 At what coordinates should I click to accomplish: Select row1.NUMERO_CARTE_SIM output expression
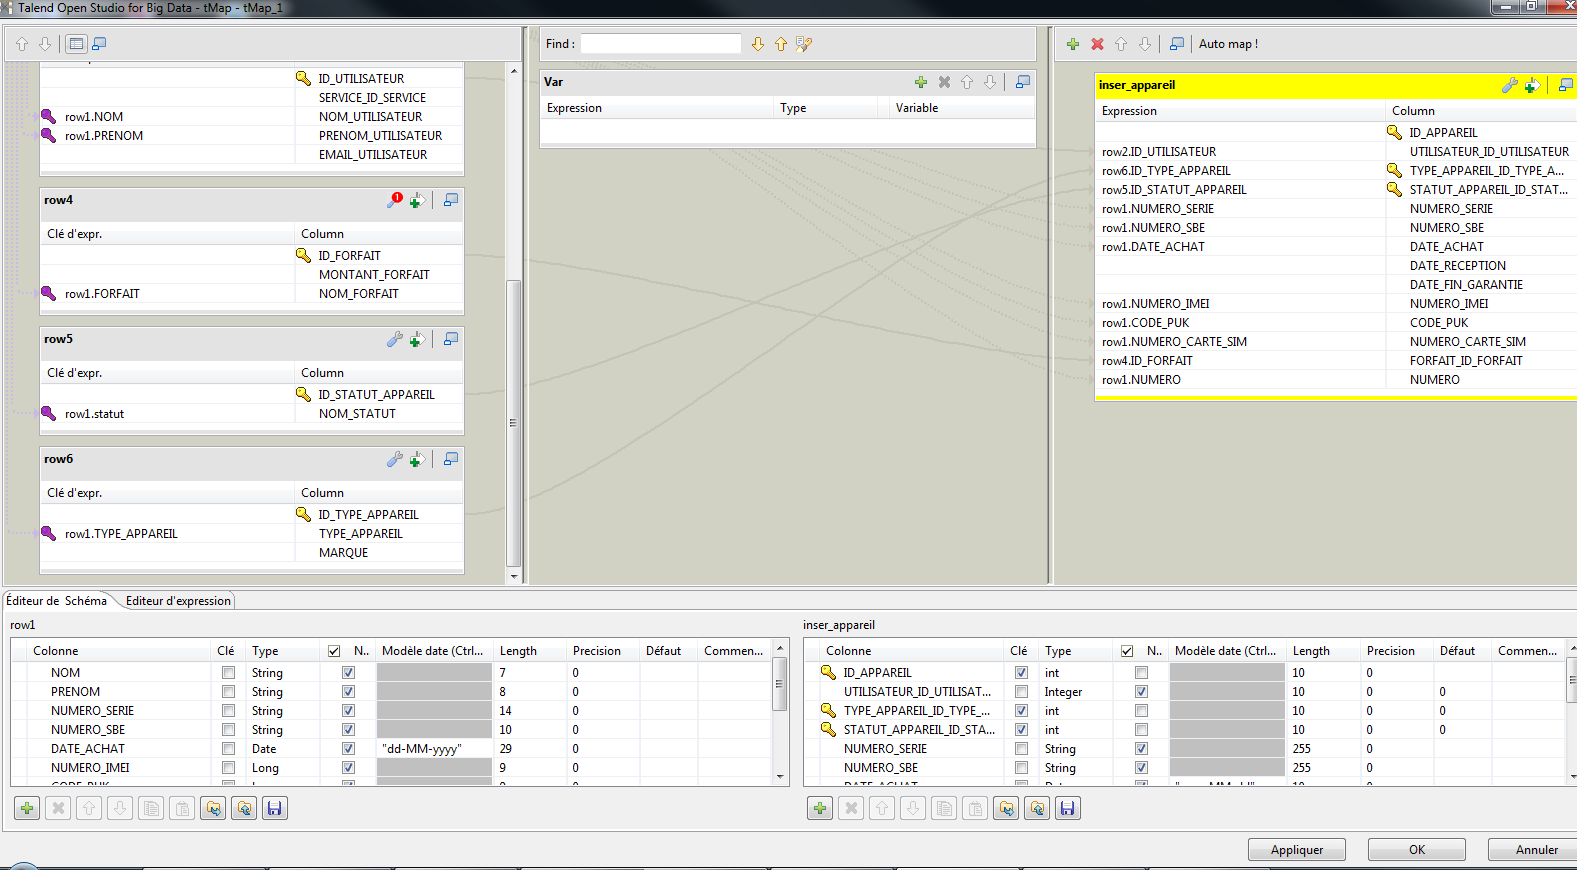coord(1174,342)
